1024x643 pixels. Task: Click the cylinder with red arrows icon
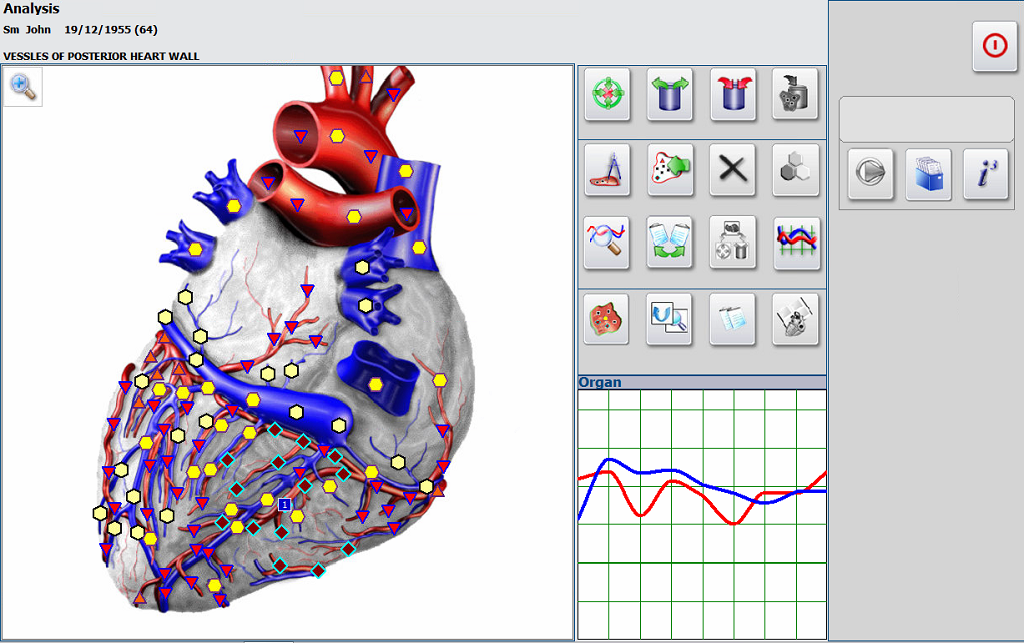click(733, 95)
